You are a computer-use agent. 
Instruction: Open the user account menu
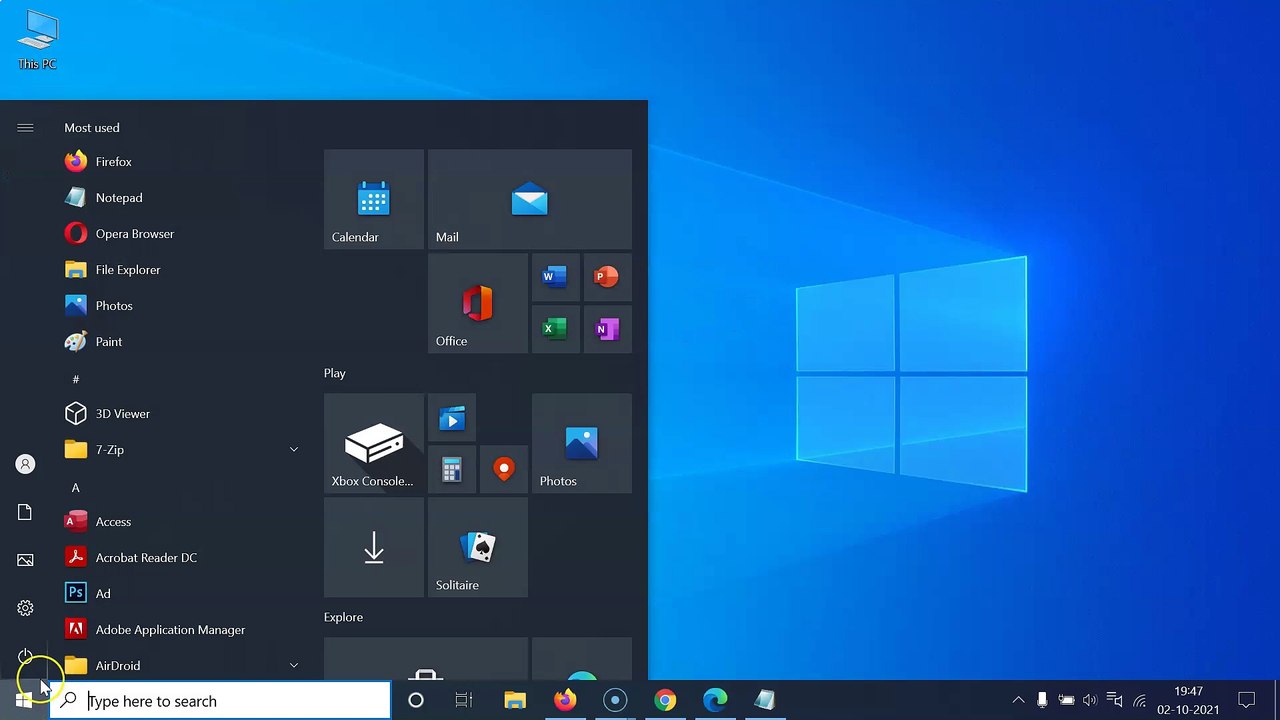[25, 464]
